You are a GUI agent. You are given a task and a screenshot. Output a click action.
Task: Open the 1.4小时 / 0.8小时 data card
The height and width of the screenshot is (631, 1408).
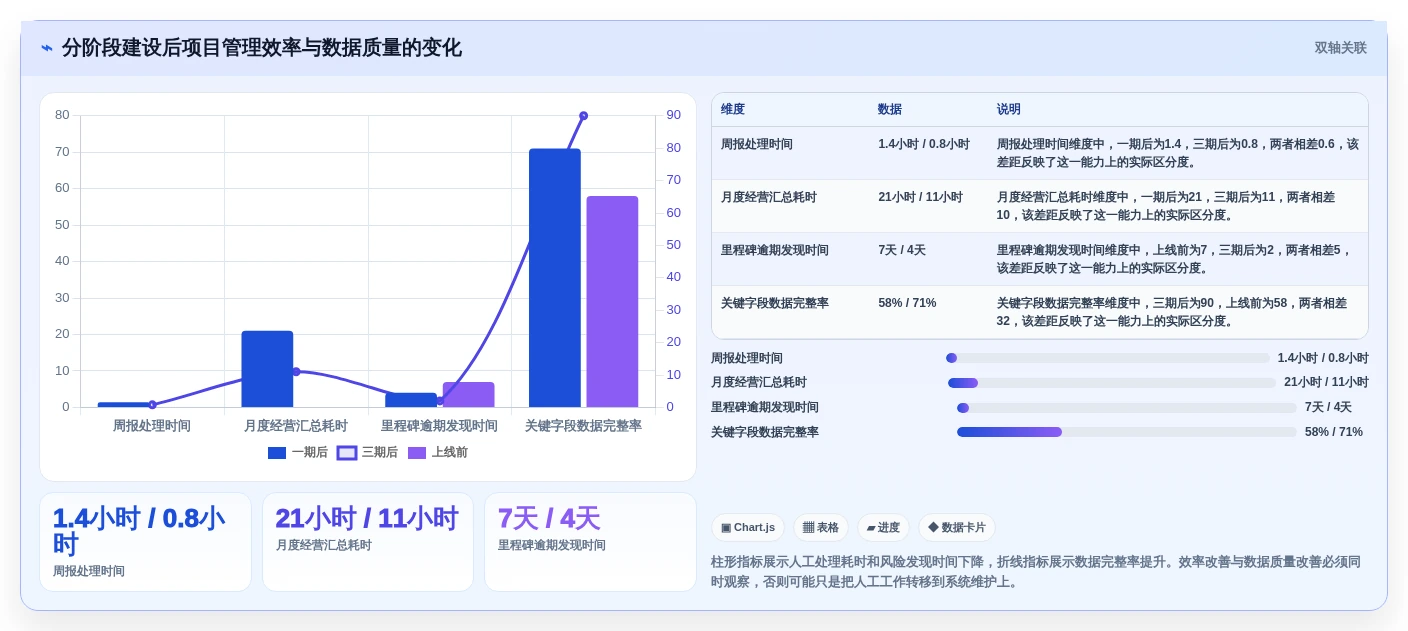click(145, 542)
